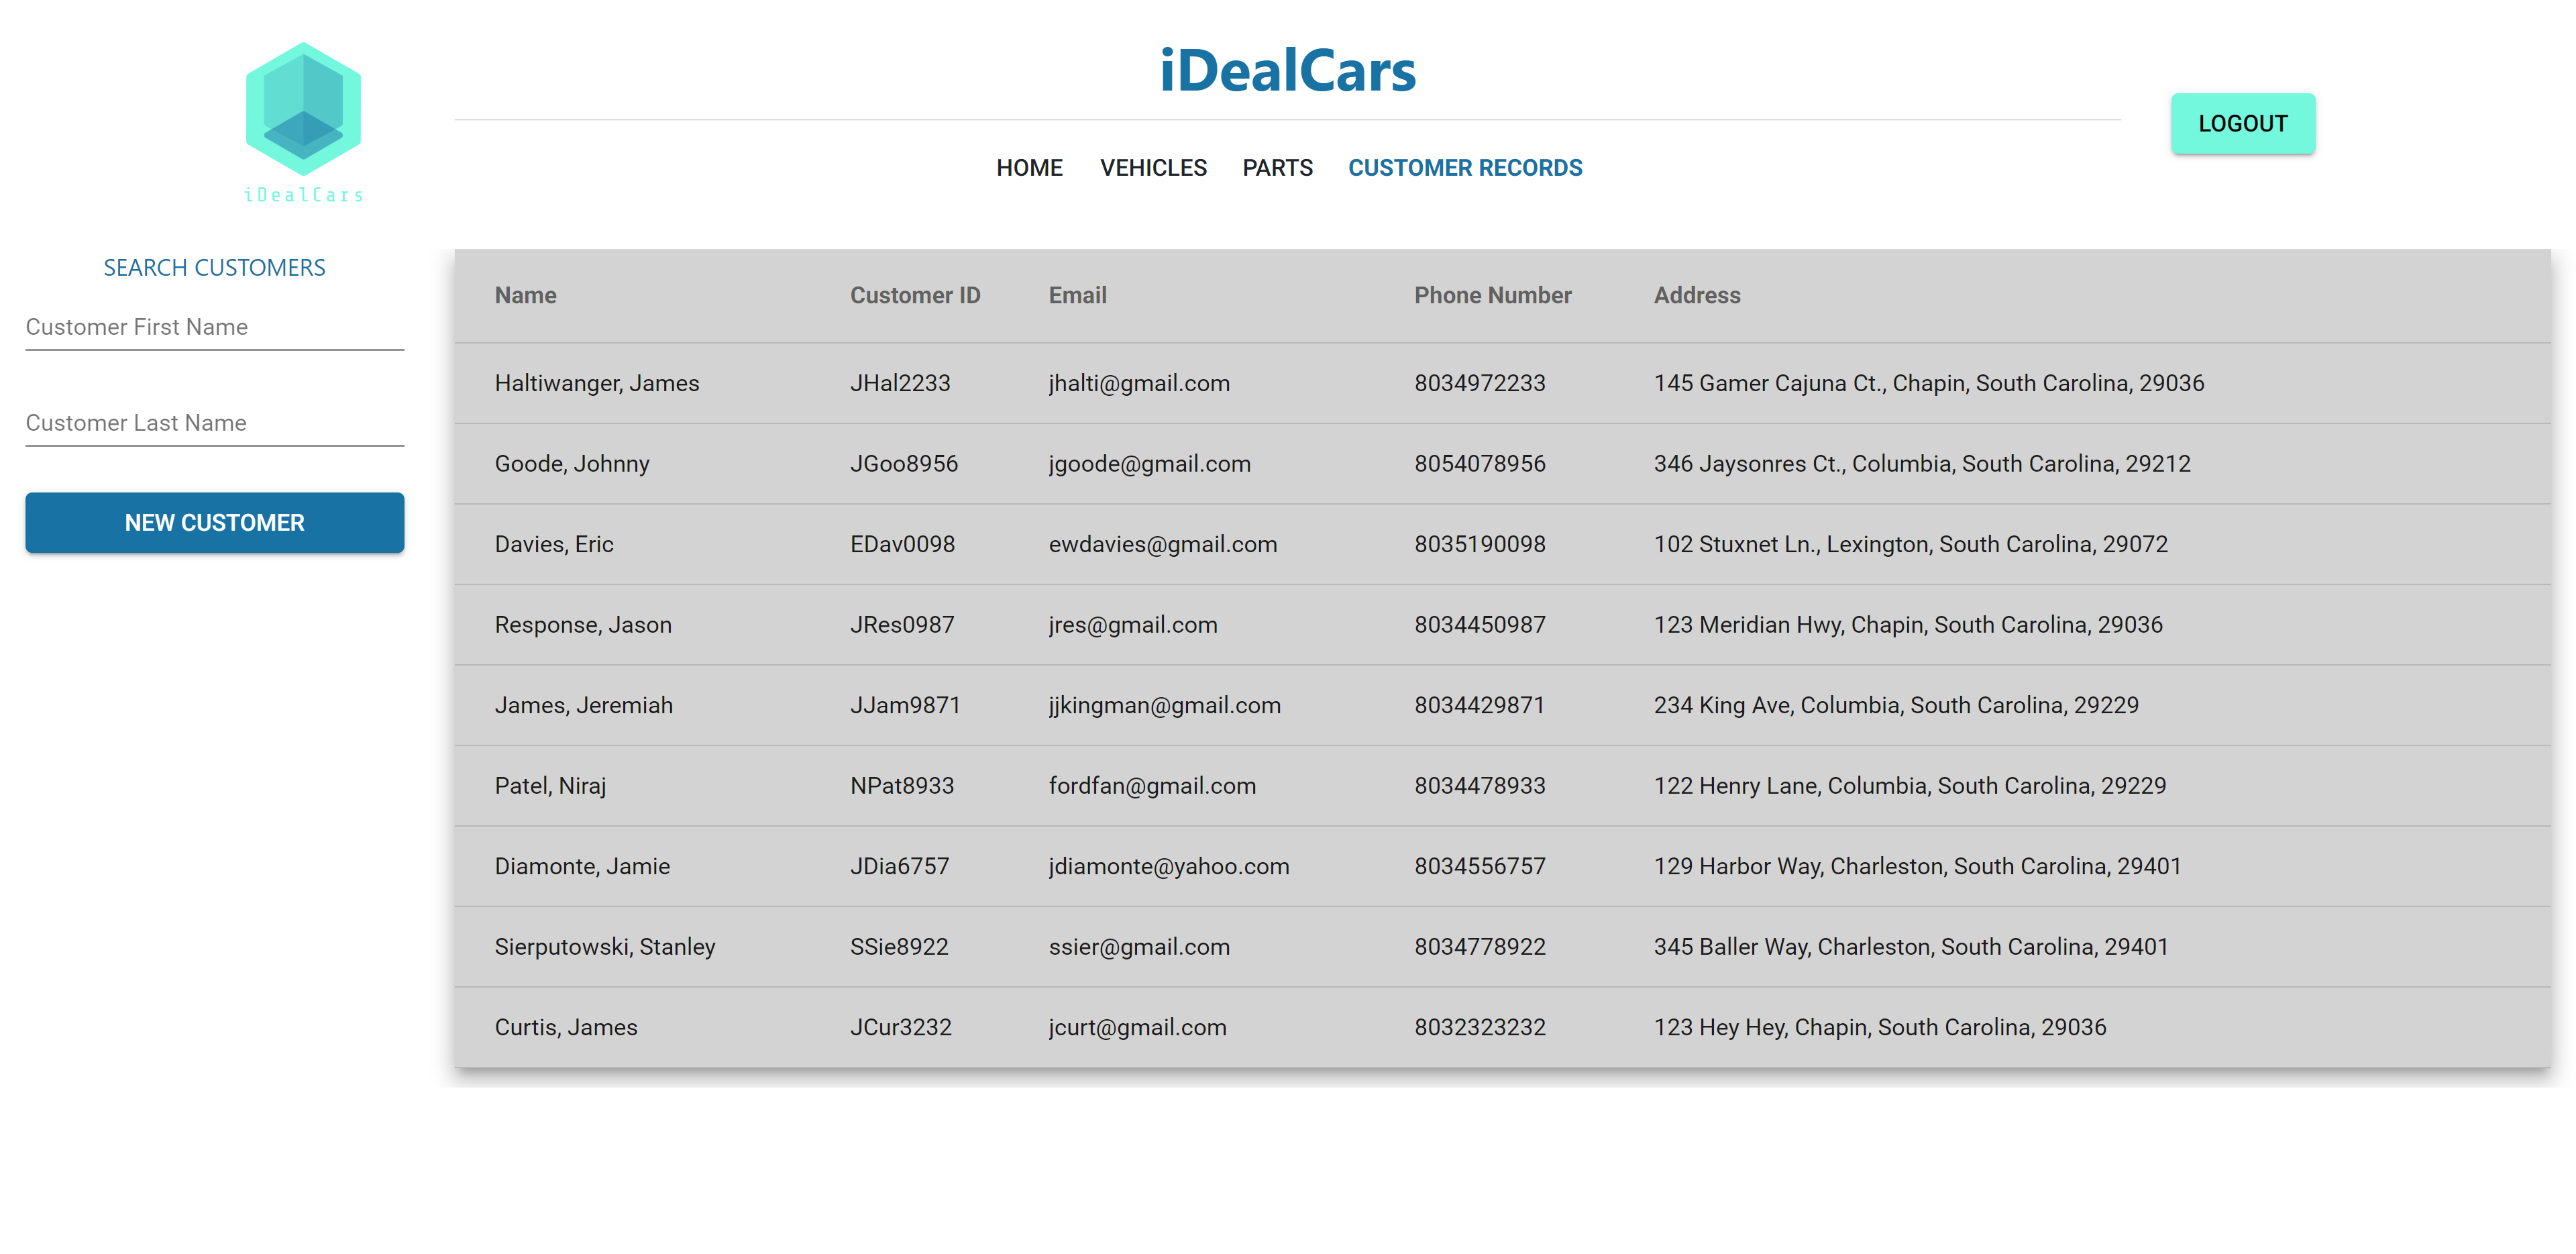Click the Name column header
2576x1254 pixels.
click(x=525, y=295)
